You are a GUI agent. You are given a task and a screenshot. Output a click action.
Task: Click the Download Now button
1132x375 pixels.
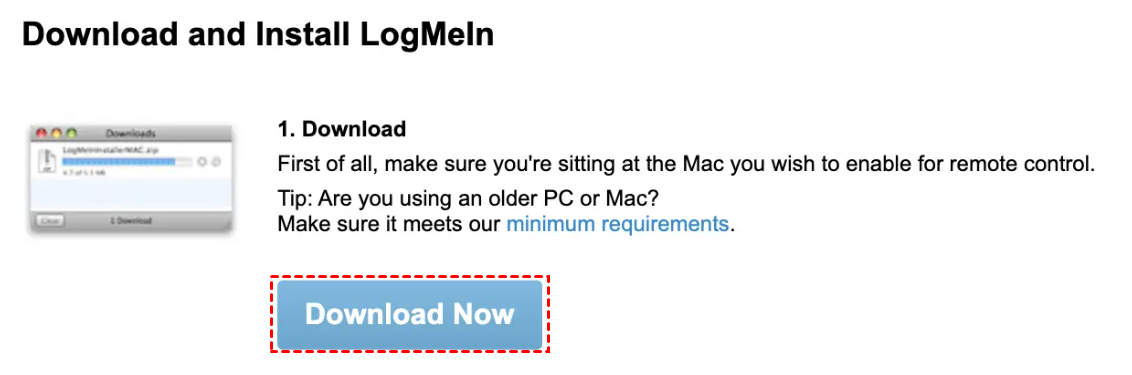pyautogui.click(x=409, y=314)
